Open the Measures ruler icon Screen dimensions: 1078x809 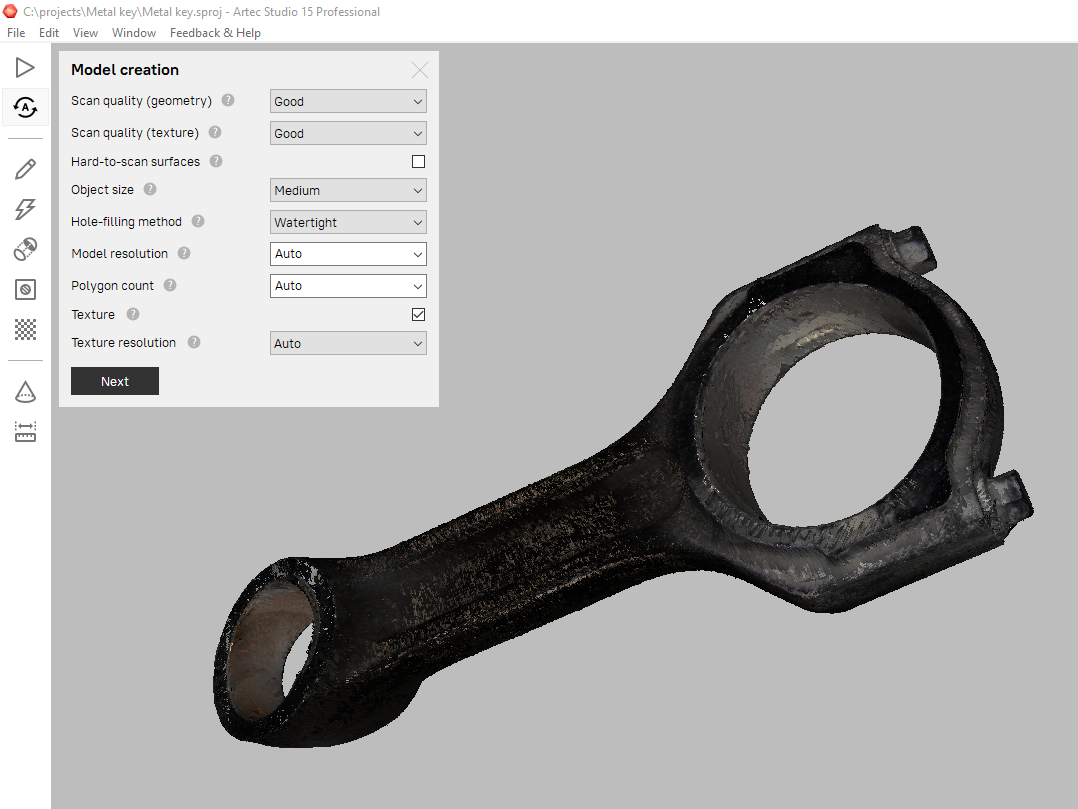(25, 432)
